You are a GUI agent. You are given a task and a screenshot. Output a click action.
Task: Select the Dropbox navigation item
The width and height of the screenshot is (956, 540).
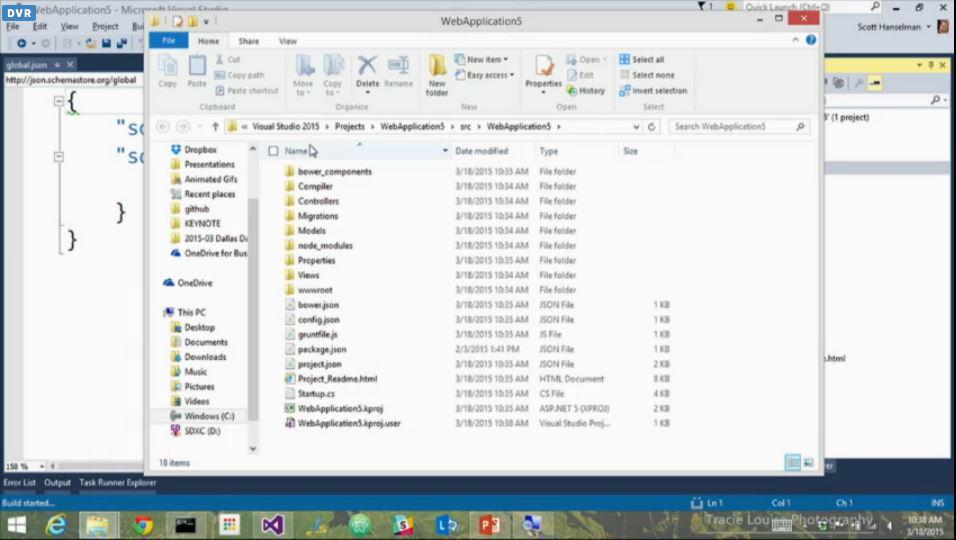pyautogui.click(x=201, y=150)
